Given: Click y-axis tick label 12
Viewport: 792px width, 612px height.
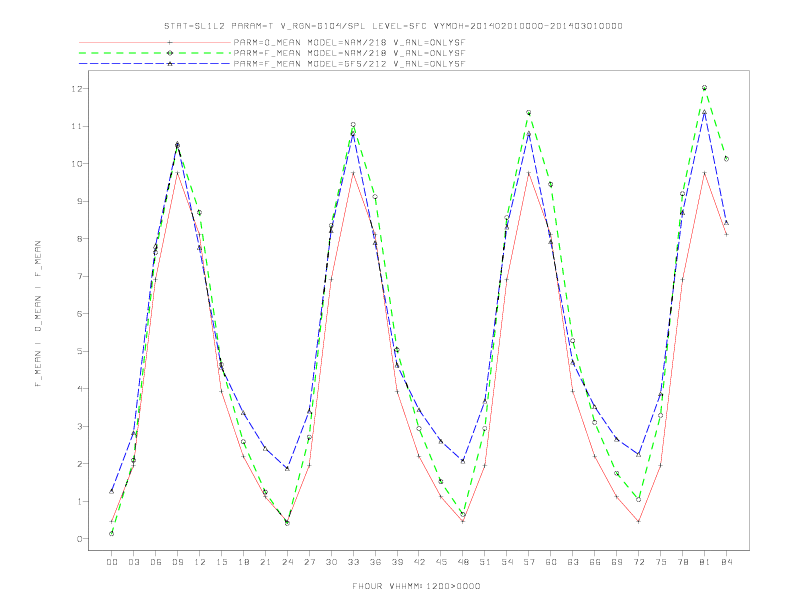Looking at the screenshot, I should point(76,89).
